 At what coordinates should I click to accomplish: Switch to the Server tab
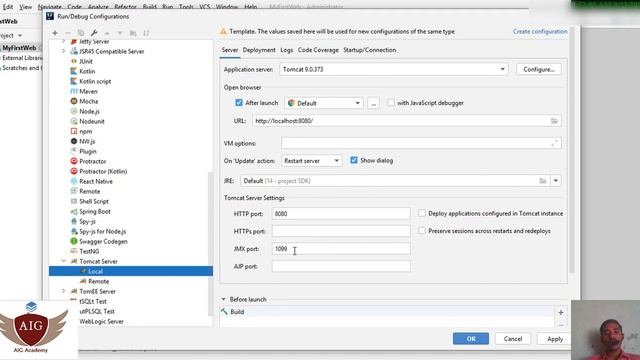pos(230,50)
